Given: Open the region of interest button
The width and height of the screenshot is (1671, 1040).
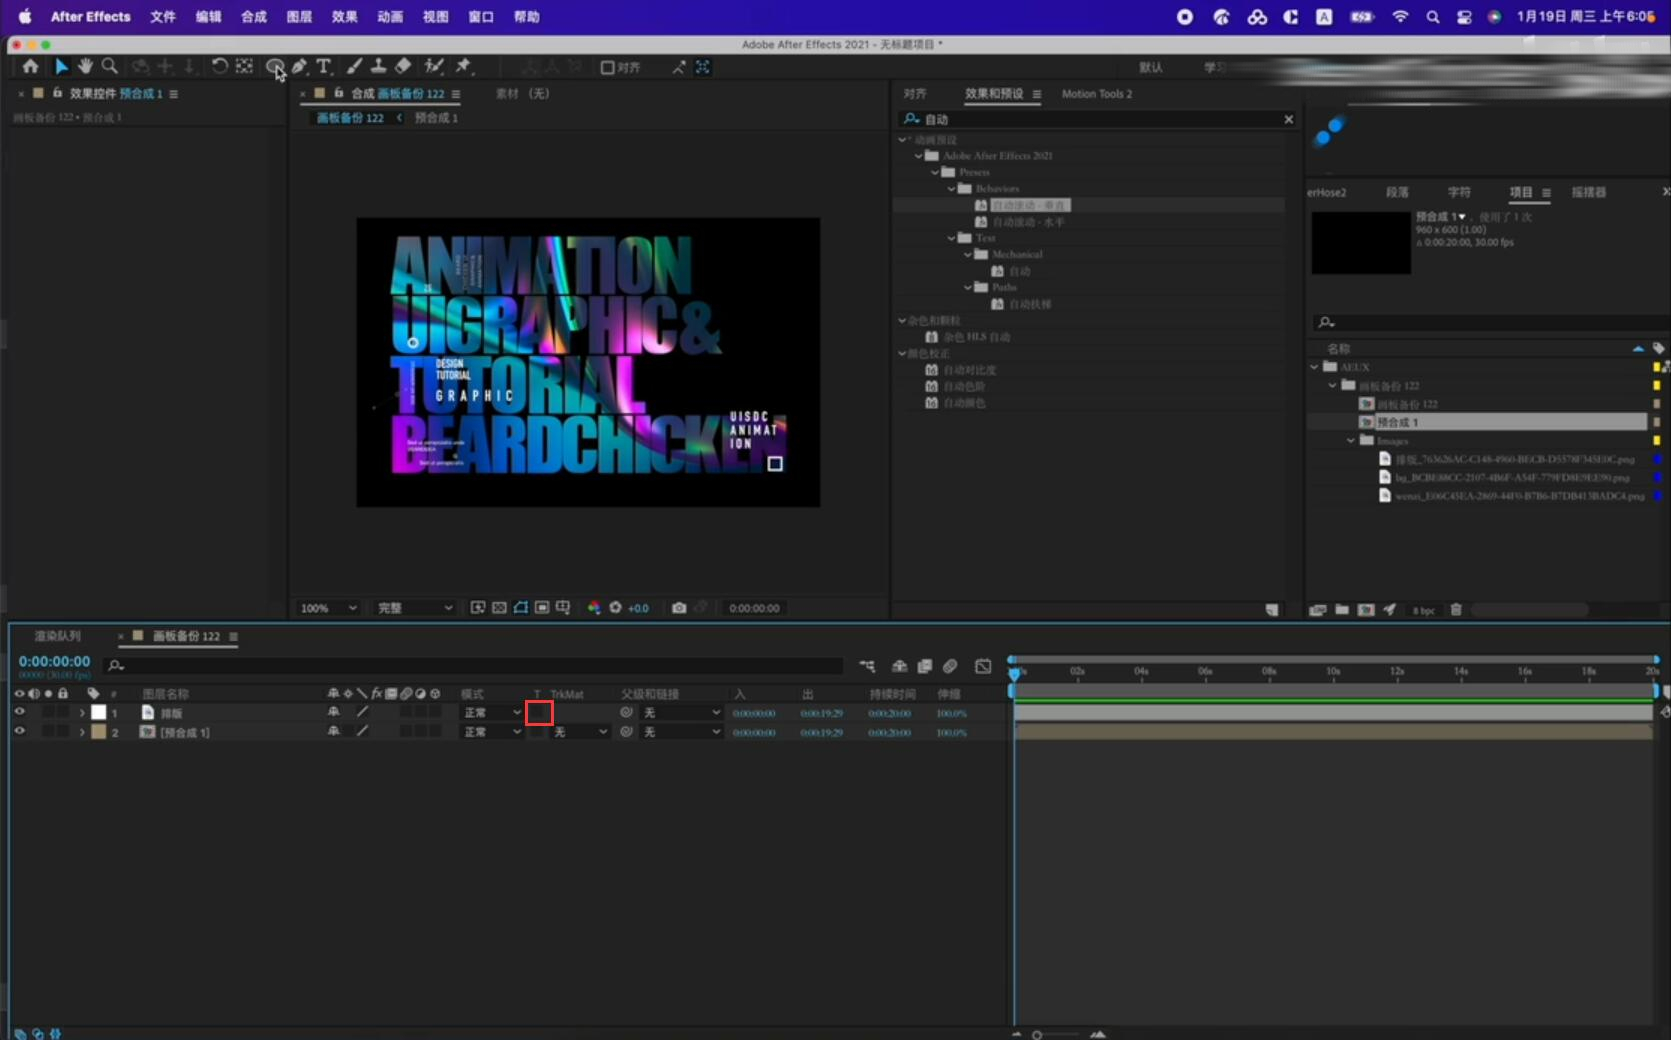Looking at the screenshot, I should [x=542, y=608].
